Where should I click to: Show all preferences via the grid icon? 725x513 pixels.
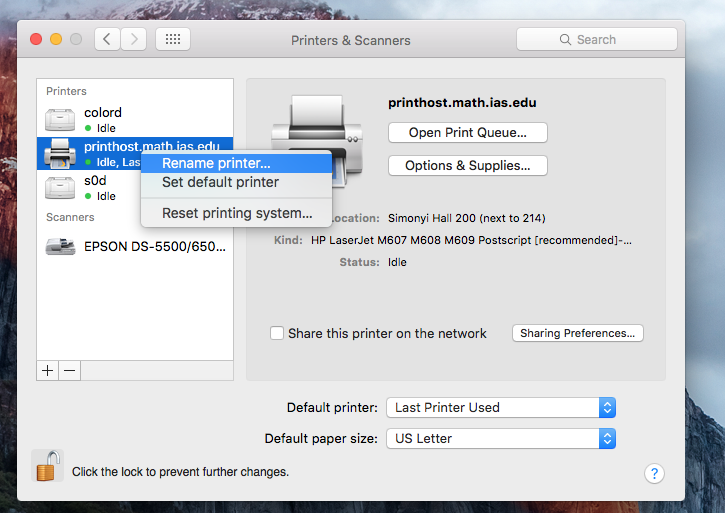point(173,39)
